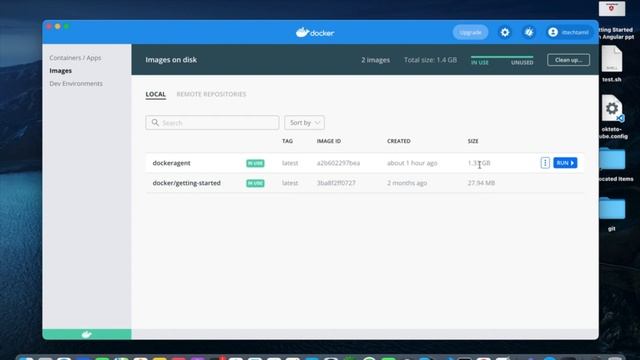Image resolution: width=640 pixels, height=360 pixels.
Task: Click the IN USE / UNUSED usage bar
Action: 502,60
